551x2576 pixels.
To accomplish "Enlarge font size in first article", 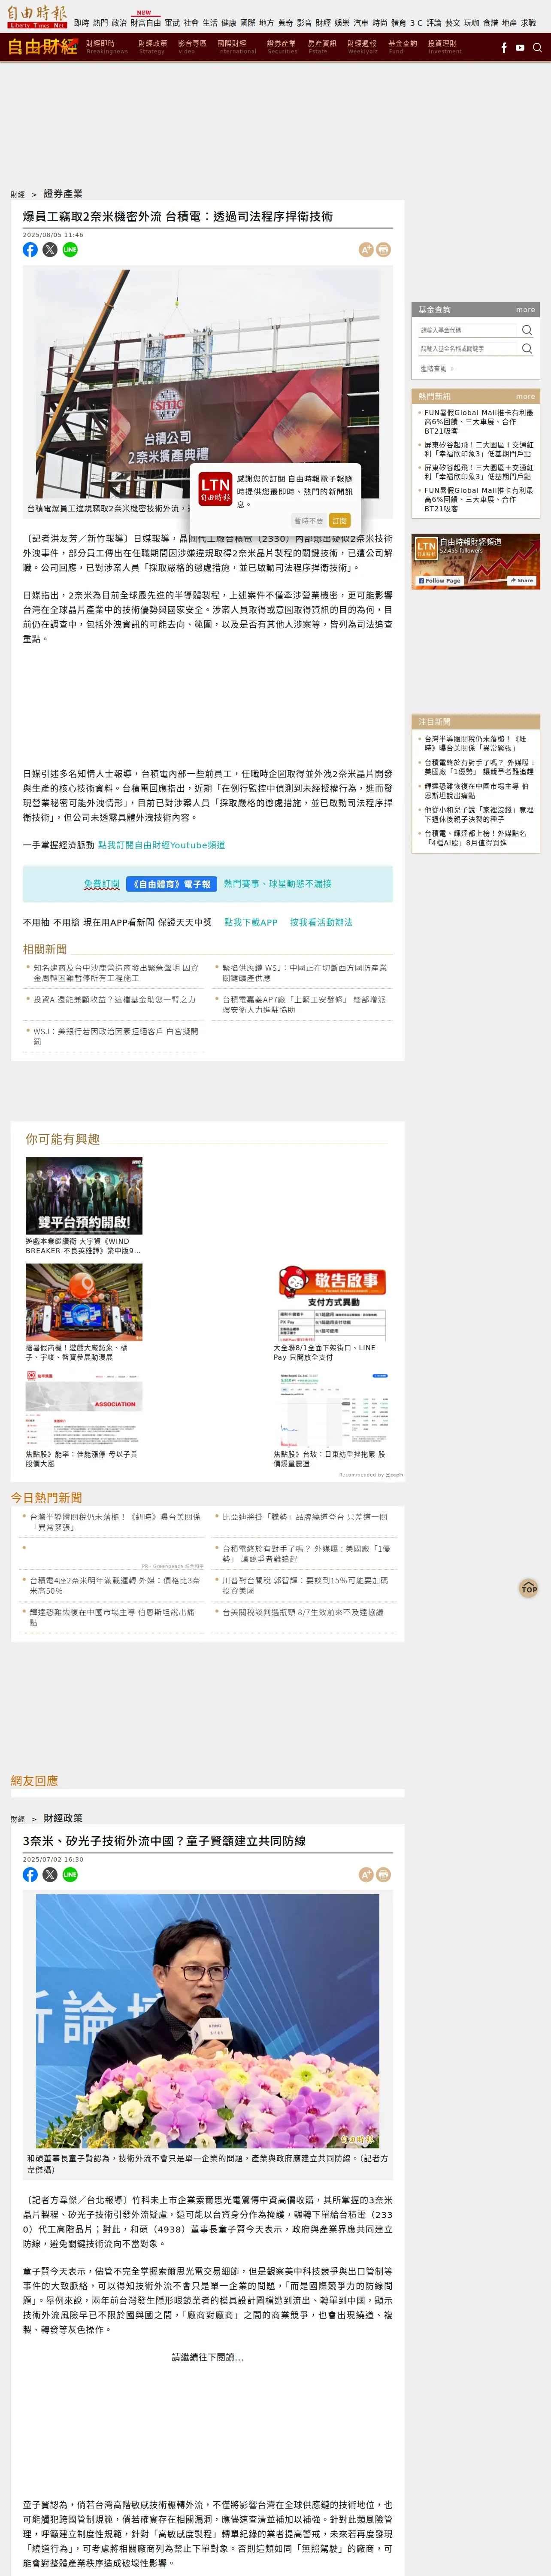I will [366, 250].
